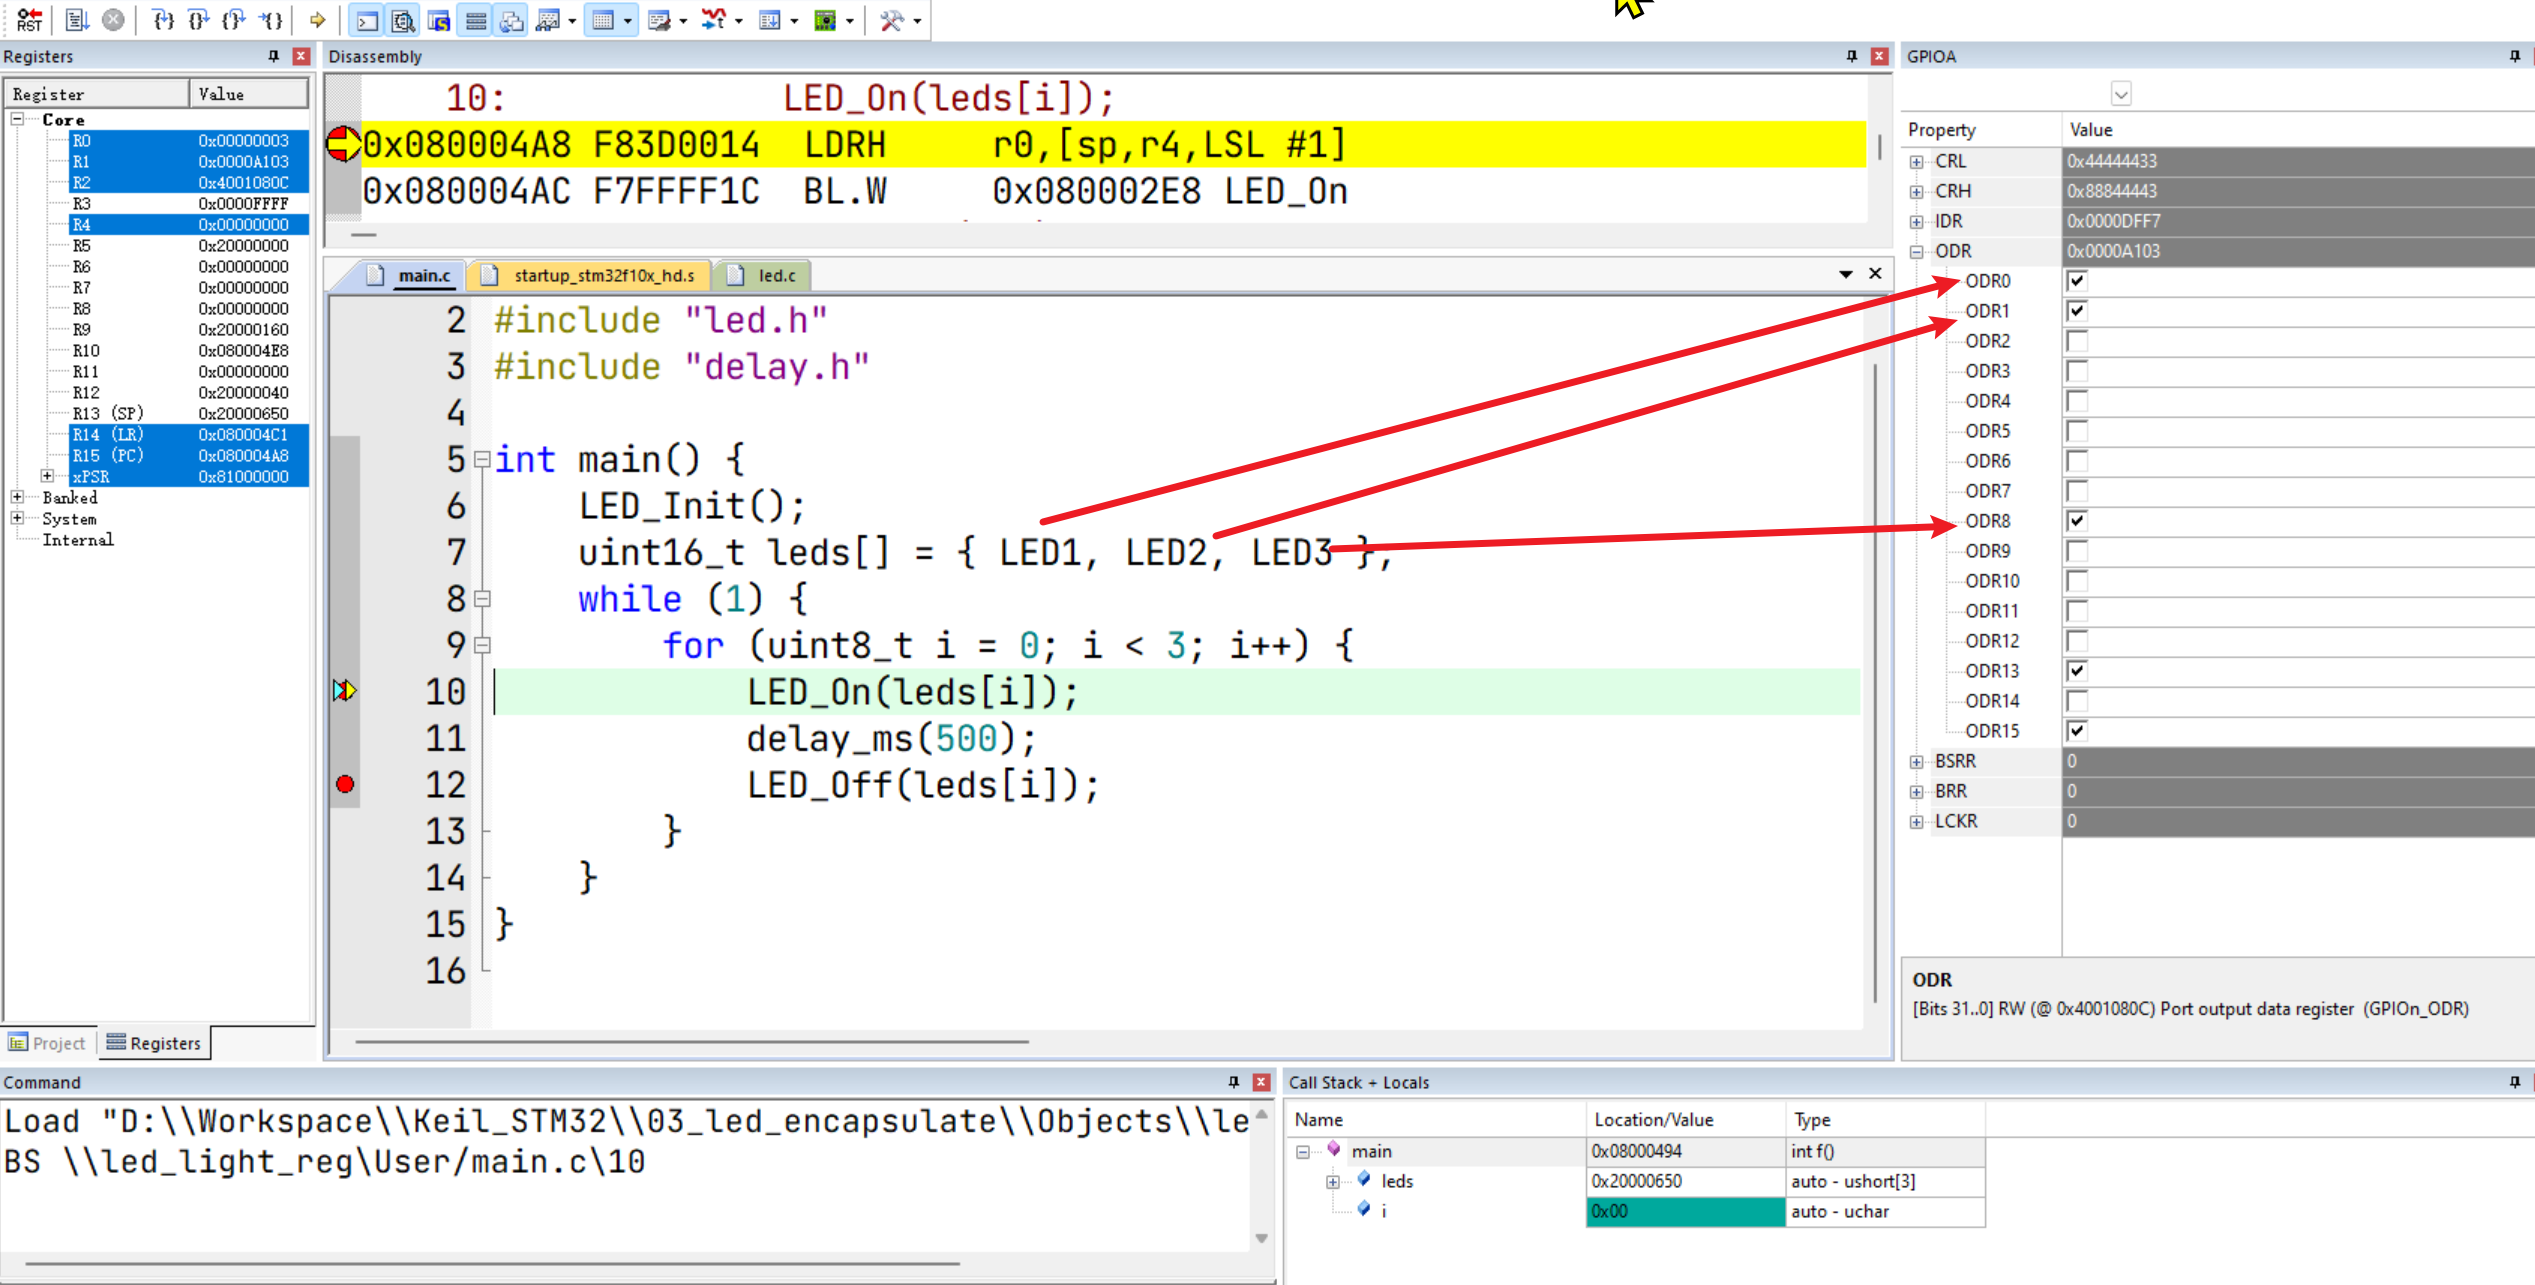Remove the breakpoint on line 12

pyautogui.click(x=345, y=784)
